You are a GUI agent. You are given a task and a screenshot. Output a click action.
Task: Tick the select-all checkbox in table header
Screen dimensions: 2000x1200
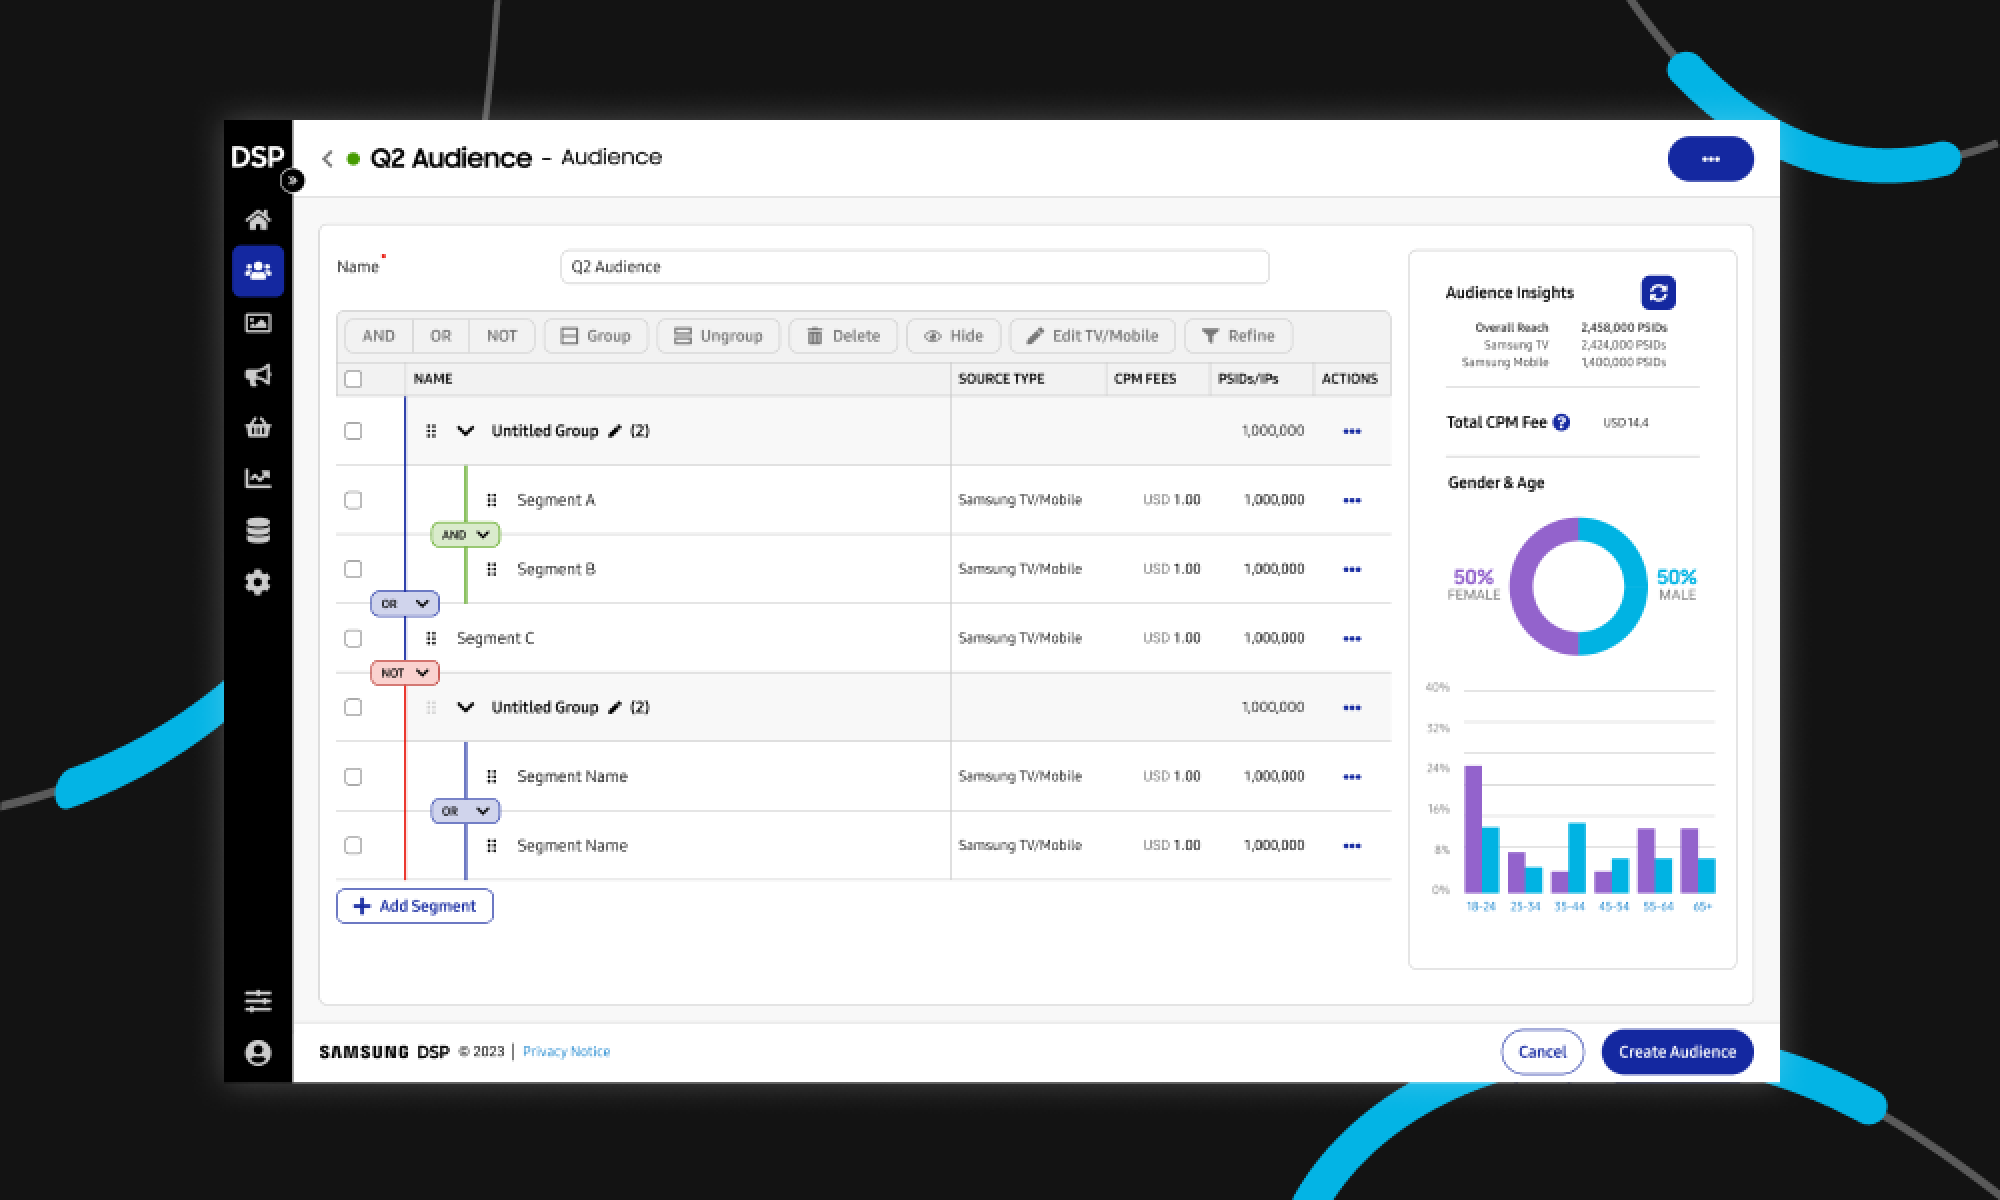[x=353, y=379]
